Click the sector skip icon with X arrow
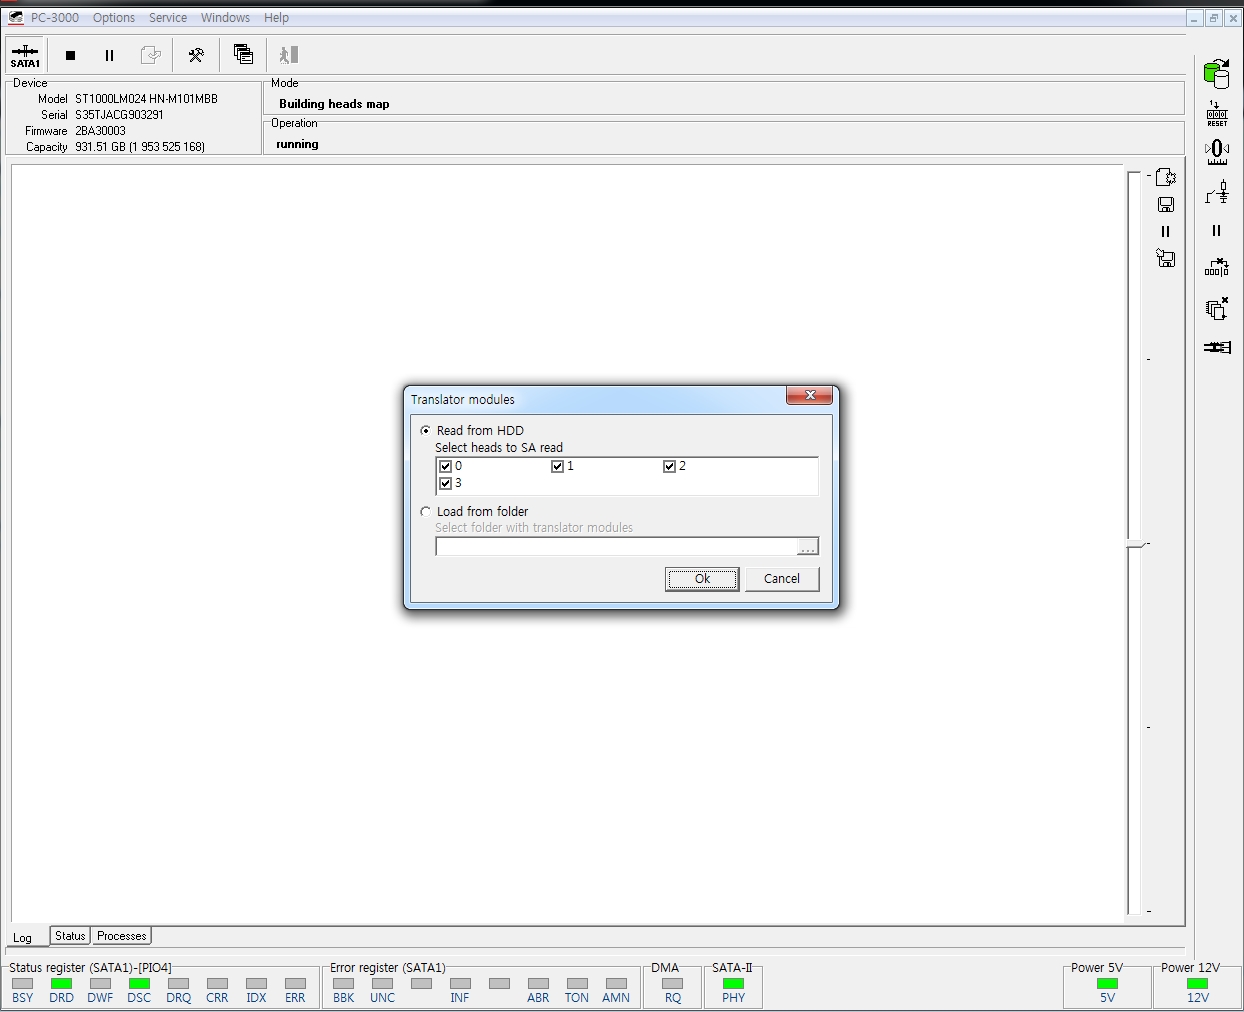1244x1012 pixels. point(1217,268)
